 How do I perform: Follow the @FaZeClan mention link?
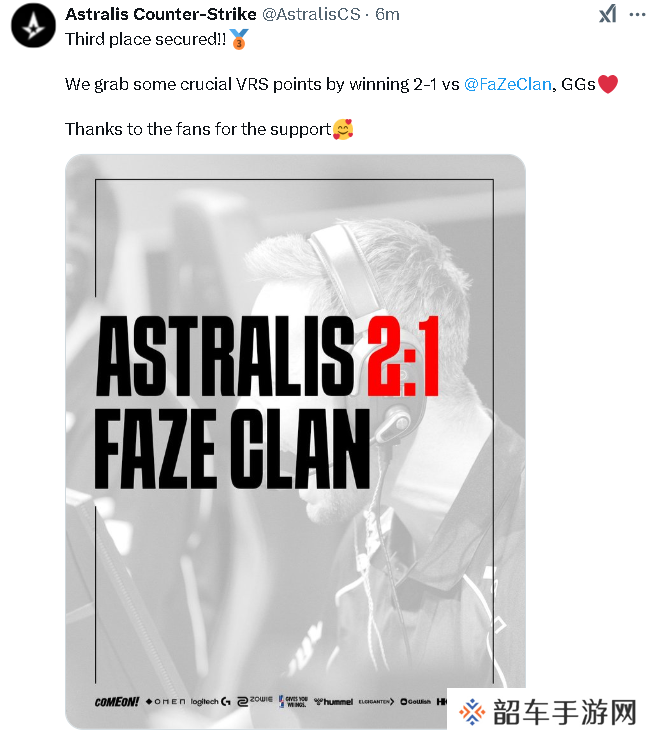pyautogui.click(x=507, y=84)
